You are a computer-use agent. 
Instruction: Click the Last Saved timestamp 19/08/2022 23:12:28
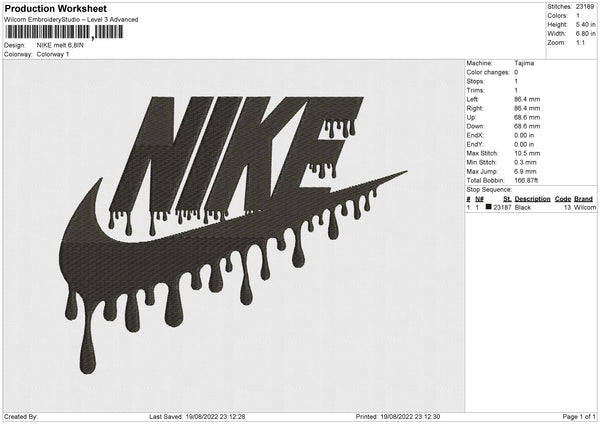coord(215,416)
